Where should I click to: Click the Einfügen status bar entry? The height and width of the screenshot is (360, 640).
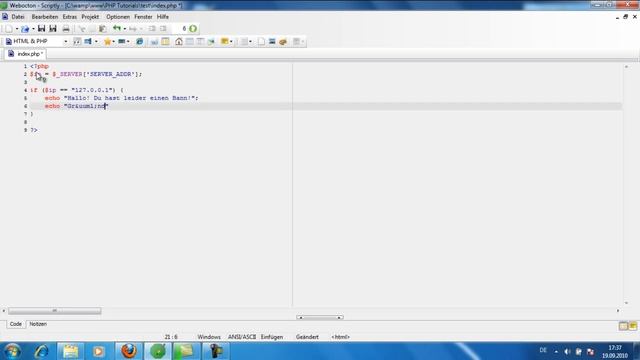tap(272, 337)
